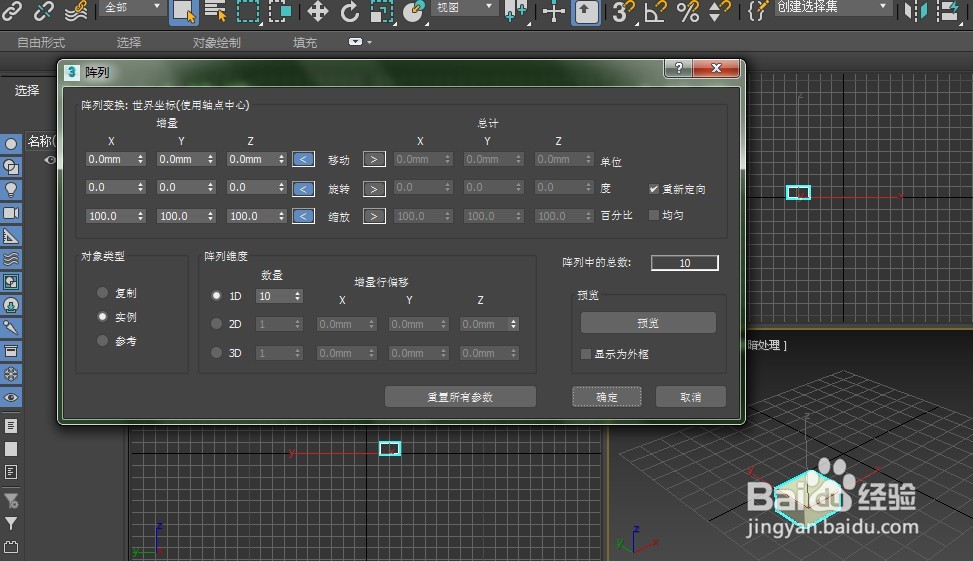Viewport: 973px width, 561px height.
Task: Confirm array with 确定 button
Action: pyautogui.click(x=607, y=397)
